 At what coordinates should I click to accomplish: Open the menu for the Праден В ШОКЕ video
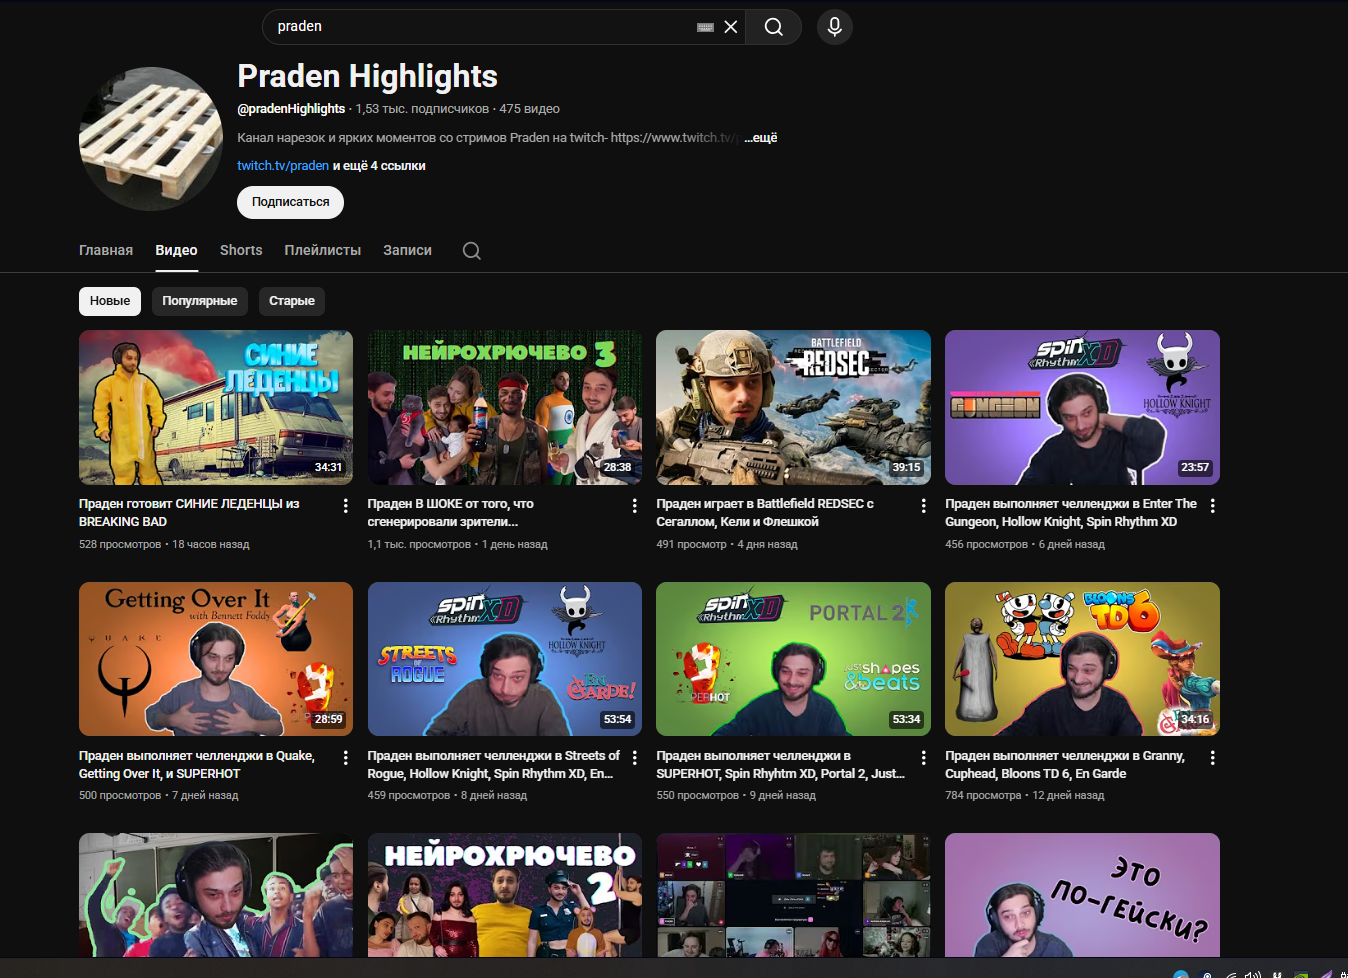point(635,506)
